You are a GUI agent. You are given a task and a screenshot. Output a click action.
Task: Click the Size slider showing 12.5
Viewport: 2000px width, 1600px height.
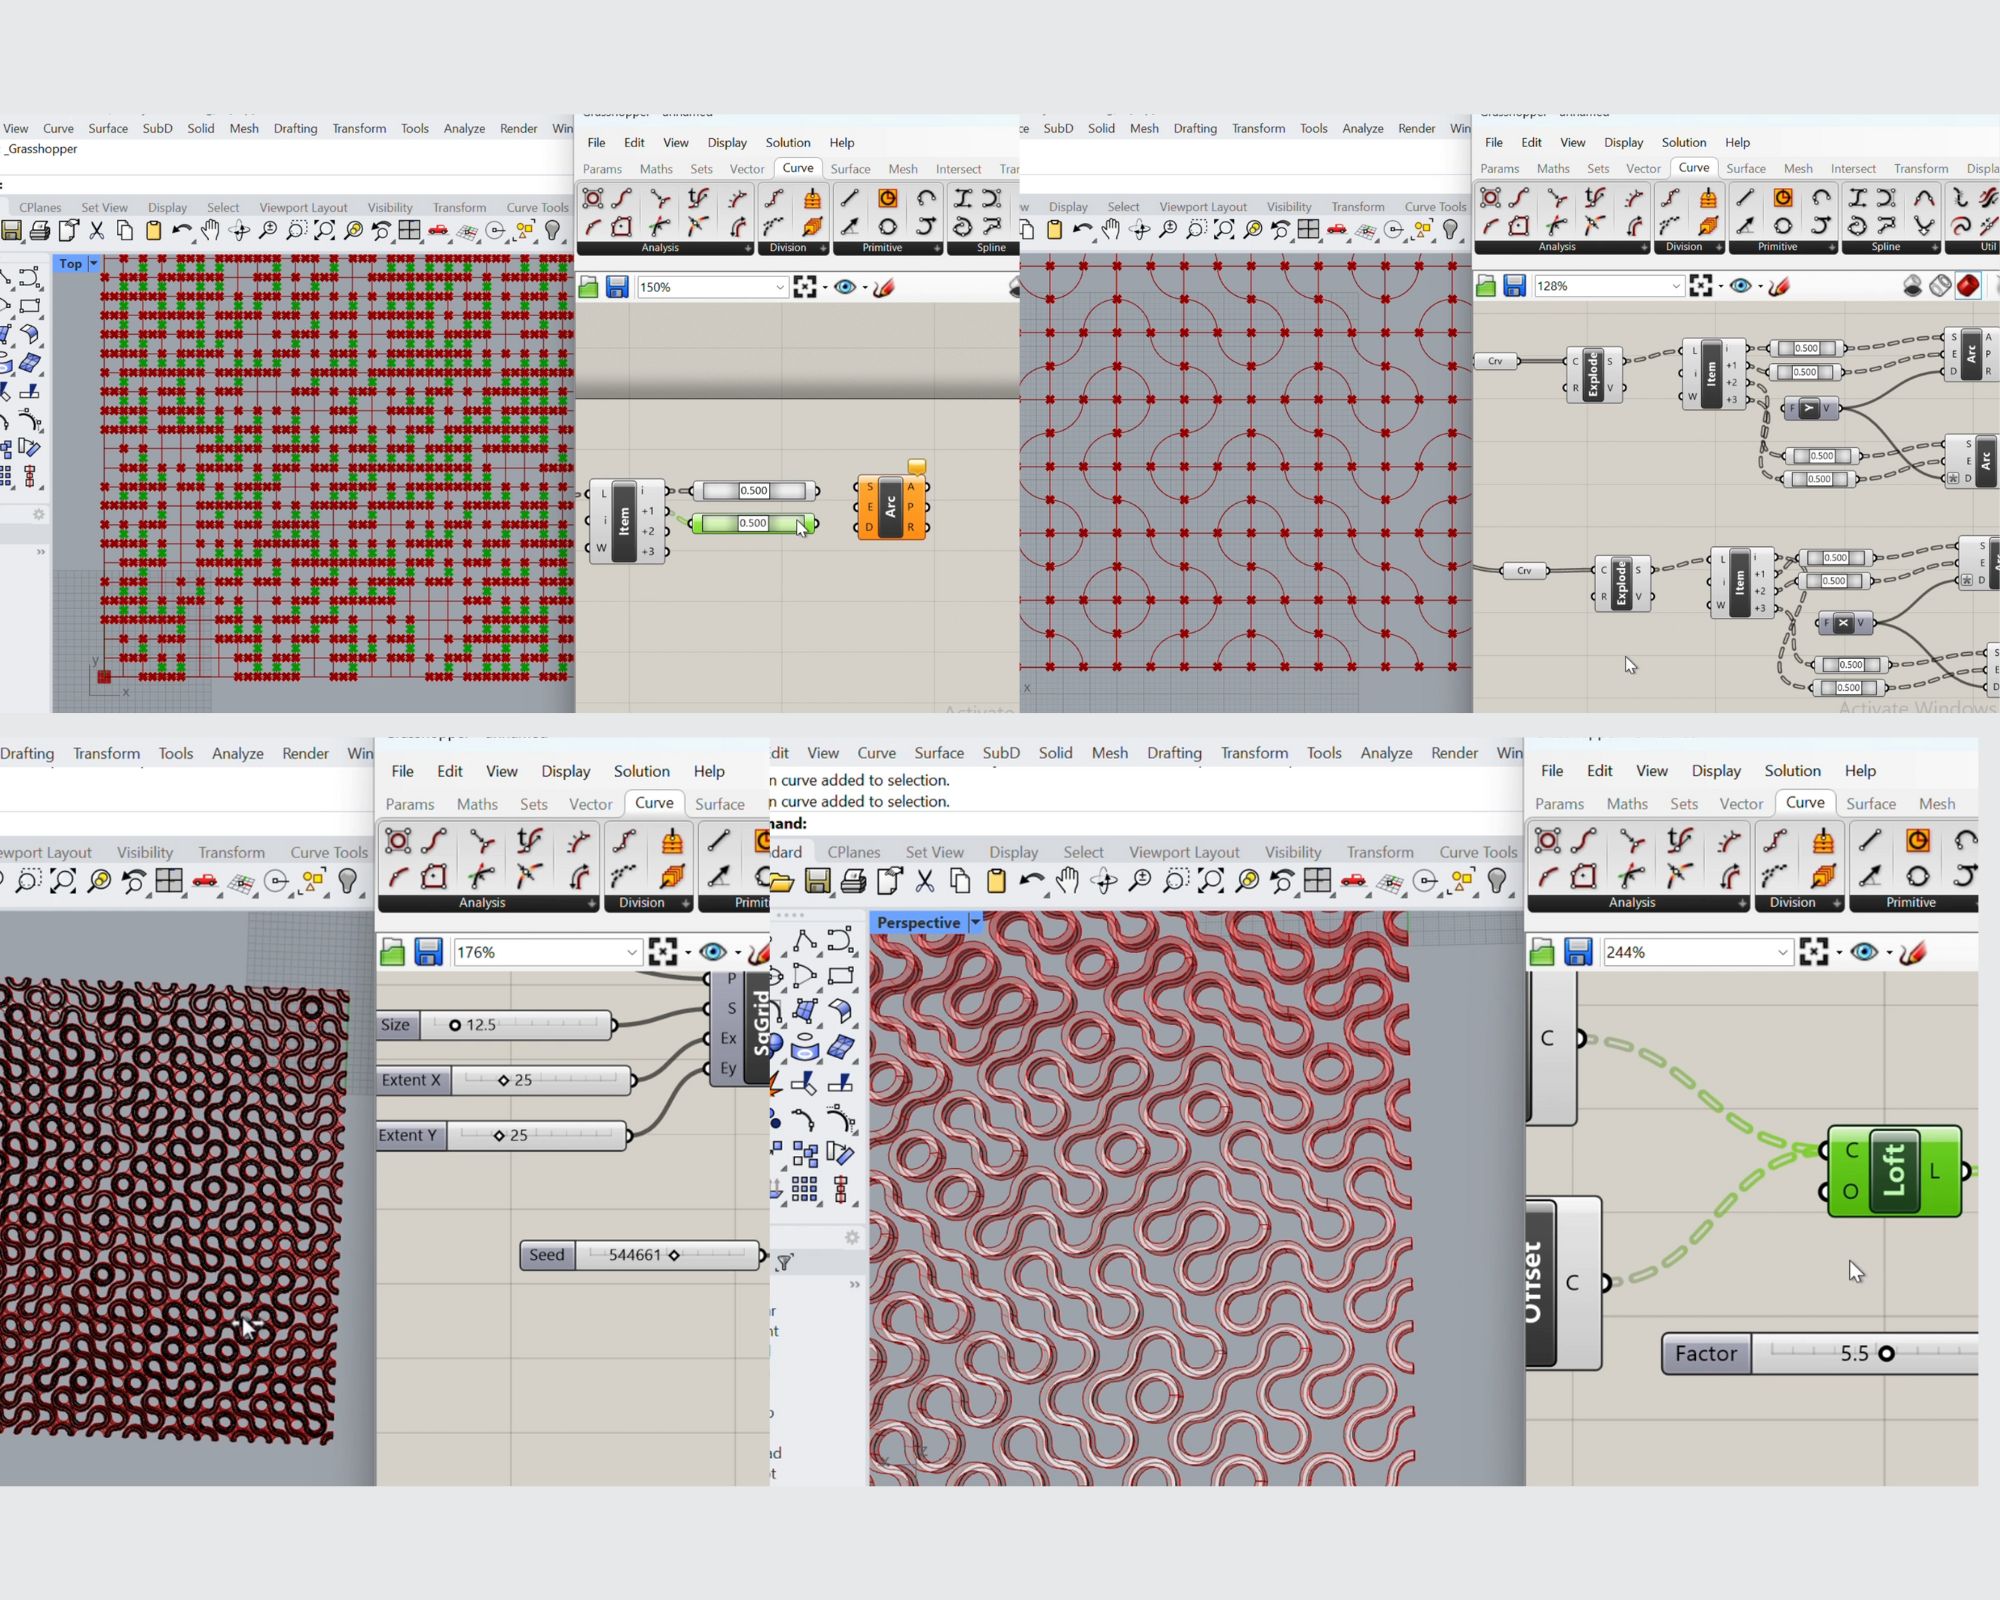point(496,1025)
